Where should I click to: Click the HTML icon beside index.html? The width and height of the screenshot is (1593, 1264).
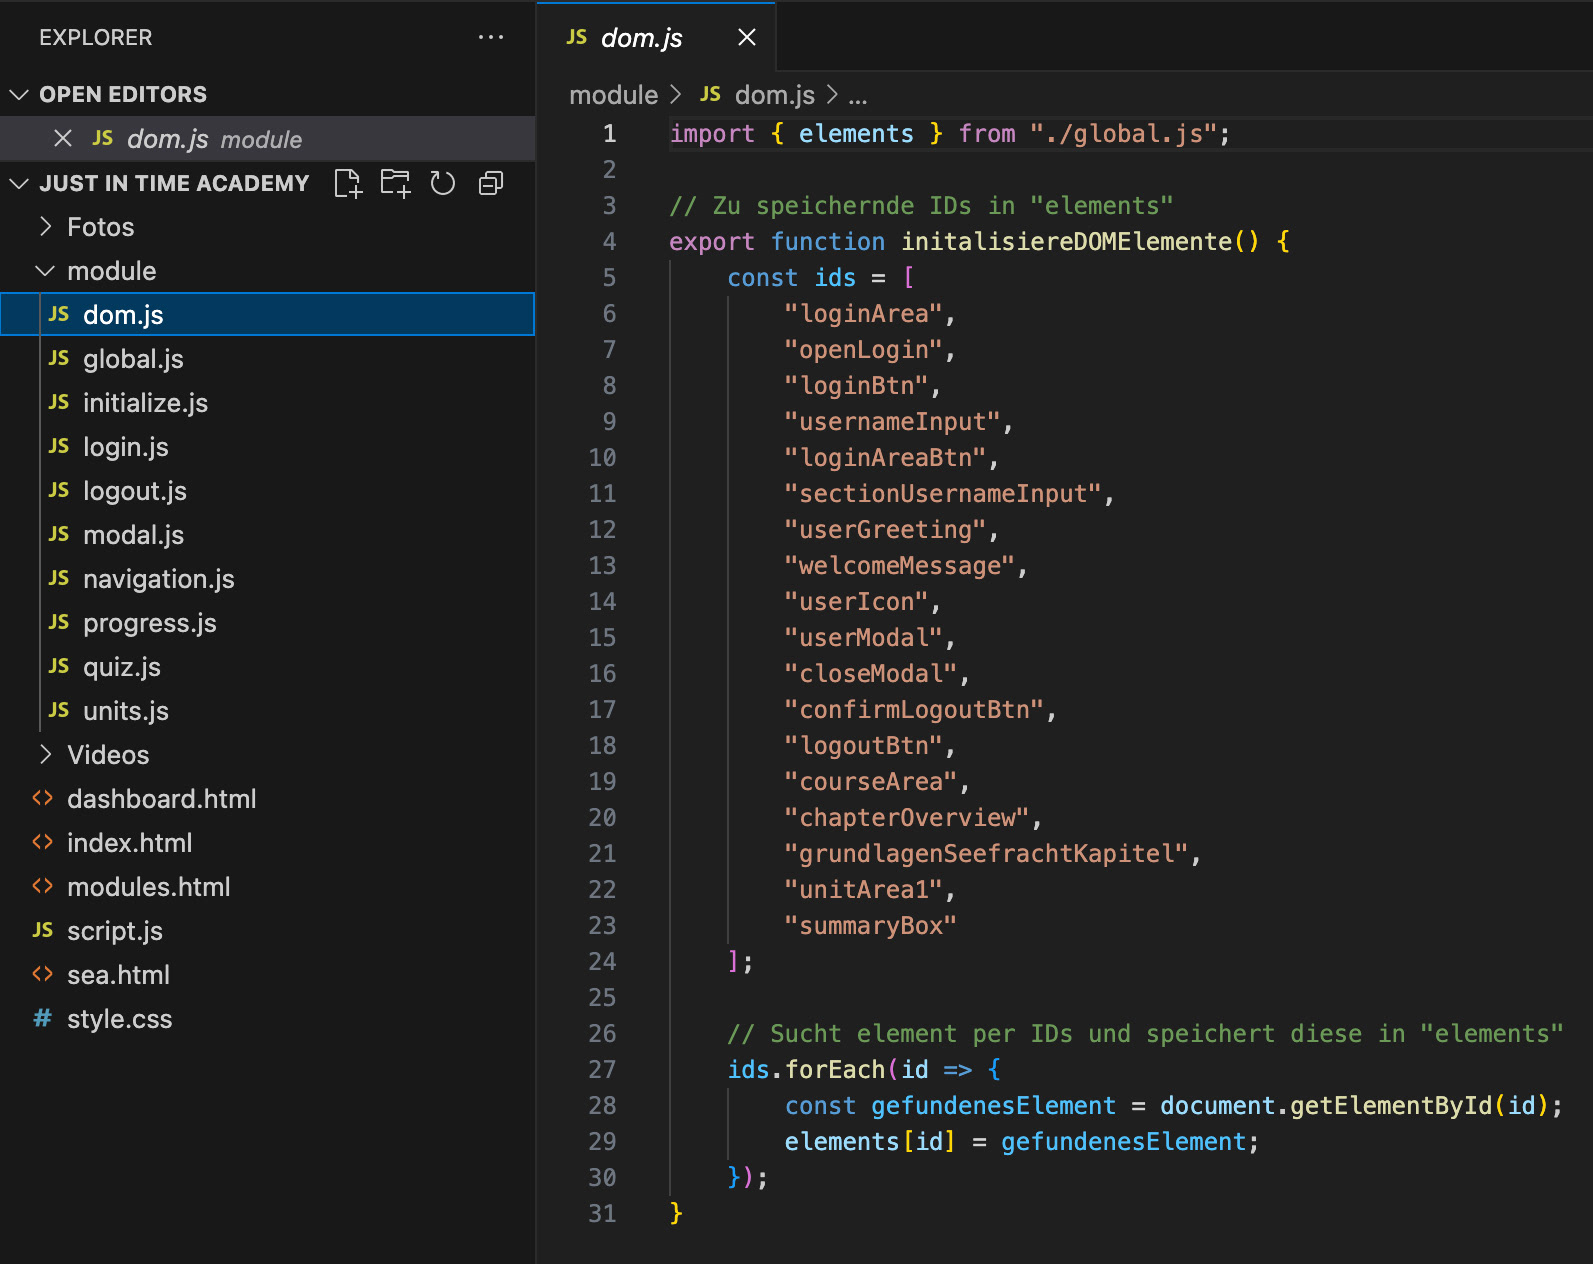coord(43,842)
